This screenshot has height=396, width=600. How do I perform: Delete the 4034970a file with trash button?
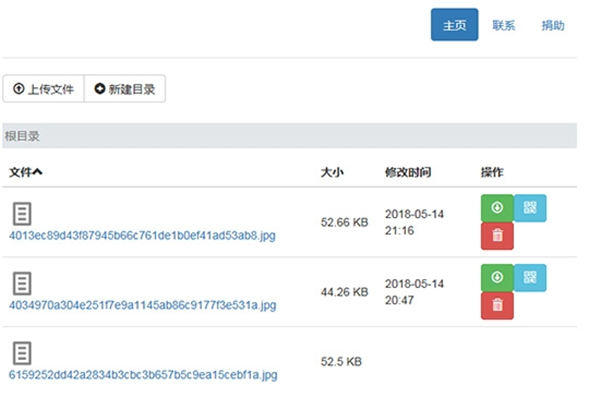point(497,305)
